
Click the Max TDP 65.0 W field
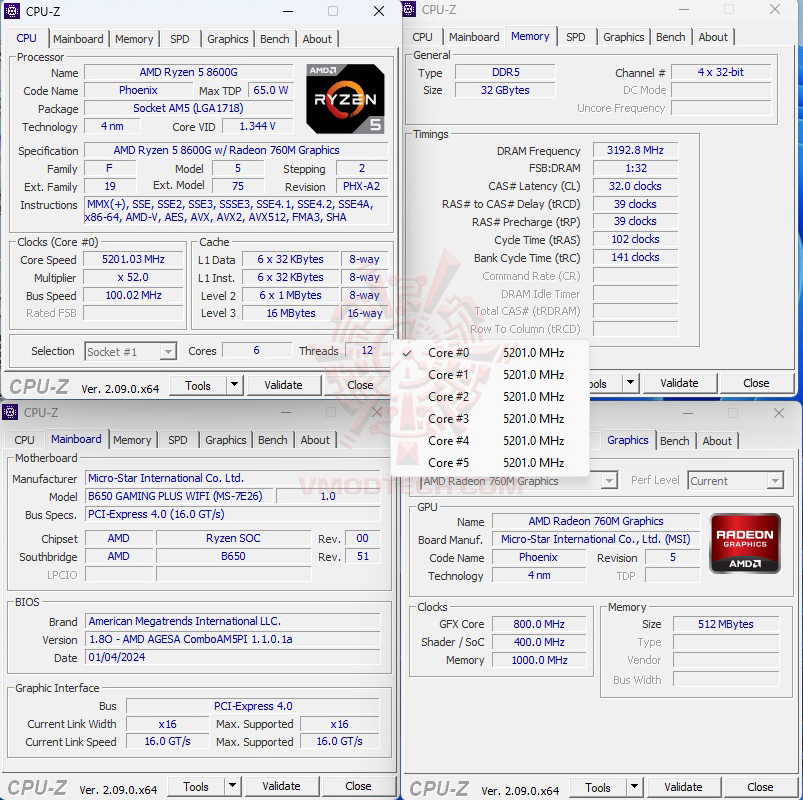point(271,90)
